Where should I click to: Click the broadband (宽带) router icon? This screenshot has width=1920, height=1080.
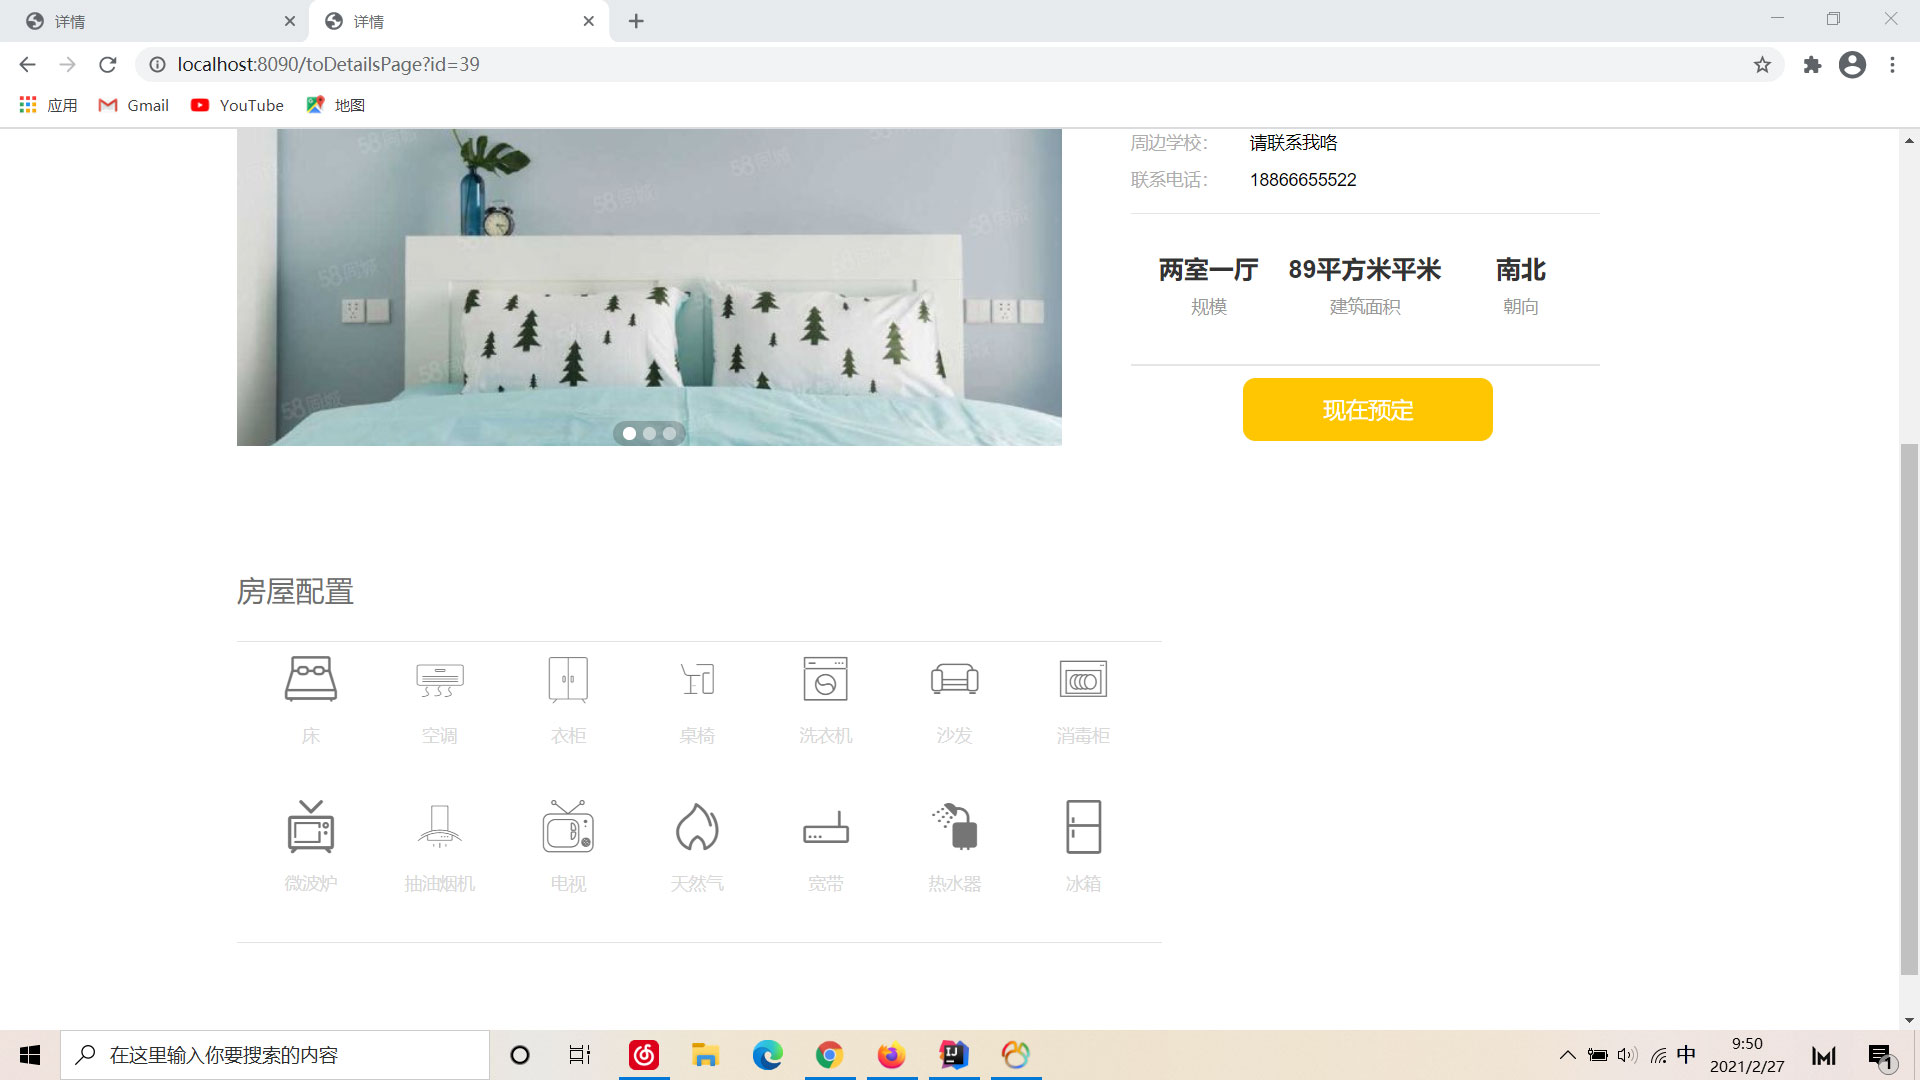(x=825, y=827)
